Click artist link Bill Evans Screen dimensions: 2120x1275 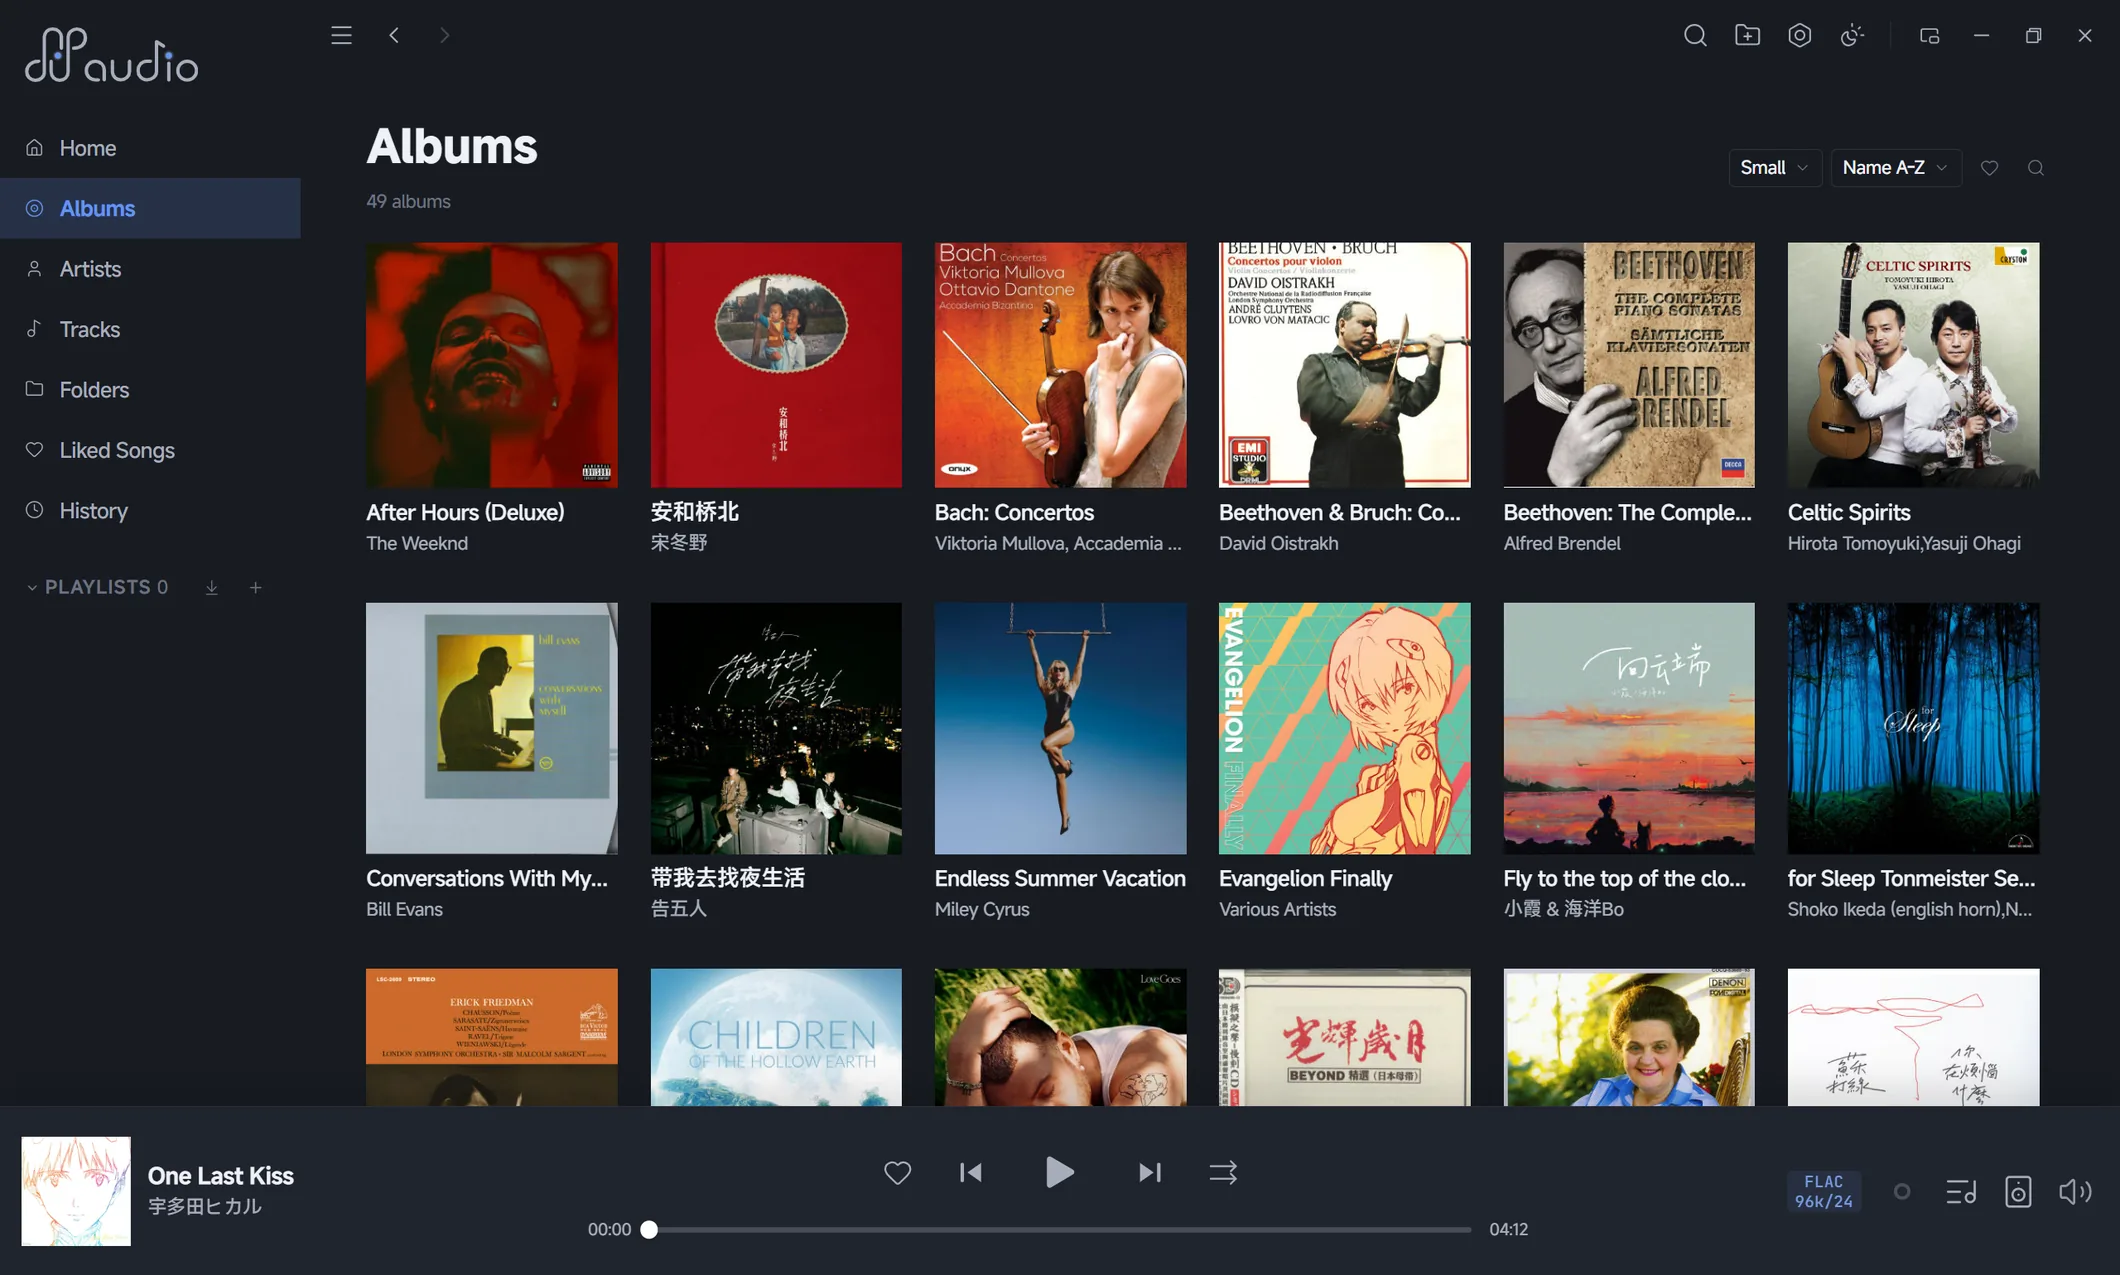point(404,909)
